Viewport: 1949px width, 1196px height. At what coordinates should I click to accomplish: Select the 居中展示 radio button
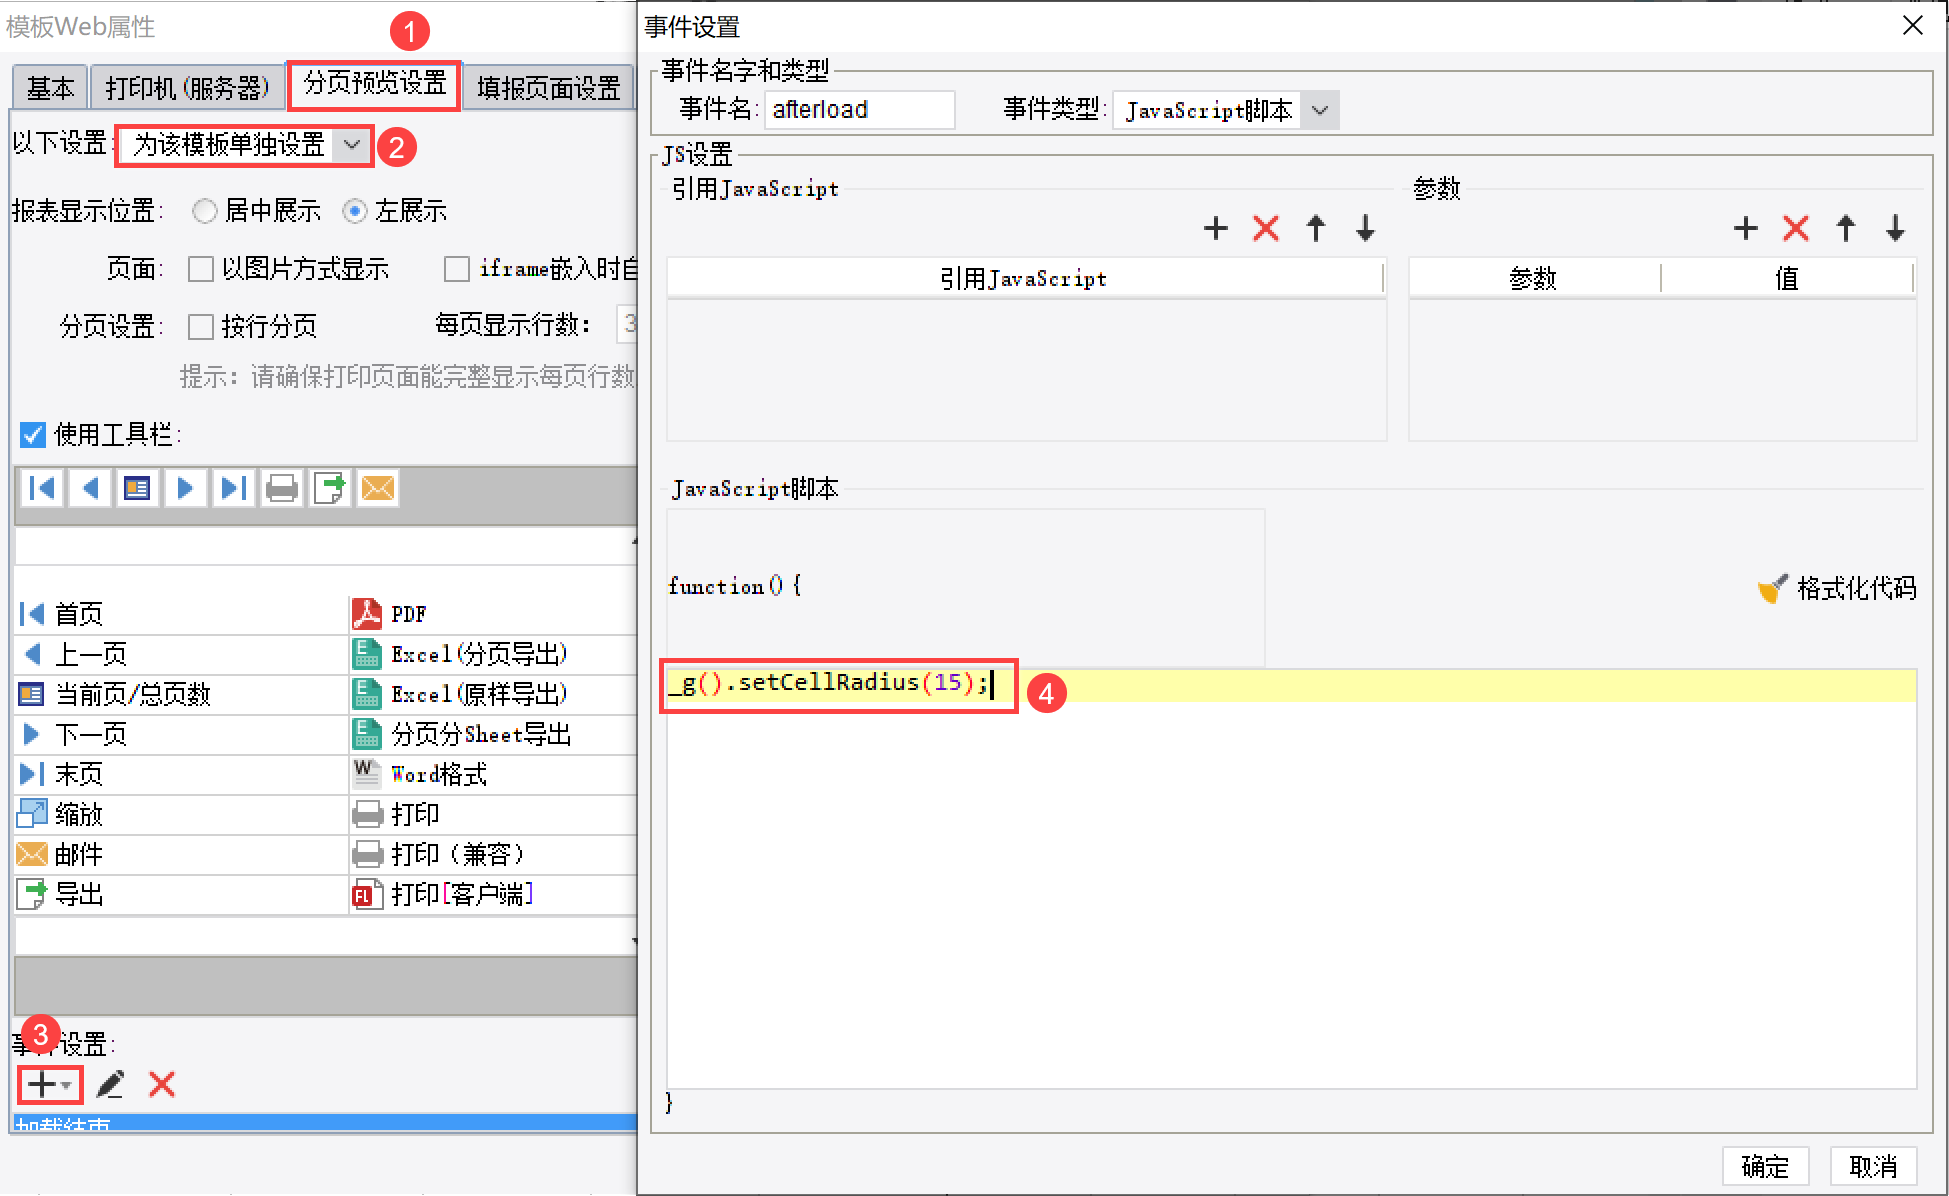click(205, 211)
